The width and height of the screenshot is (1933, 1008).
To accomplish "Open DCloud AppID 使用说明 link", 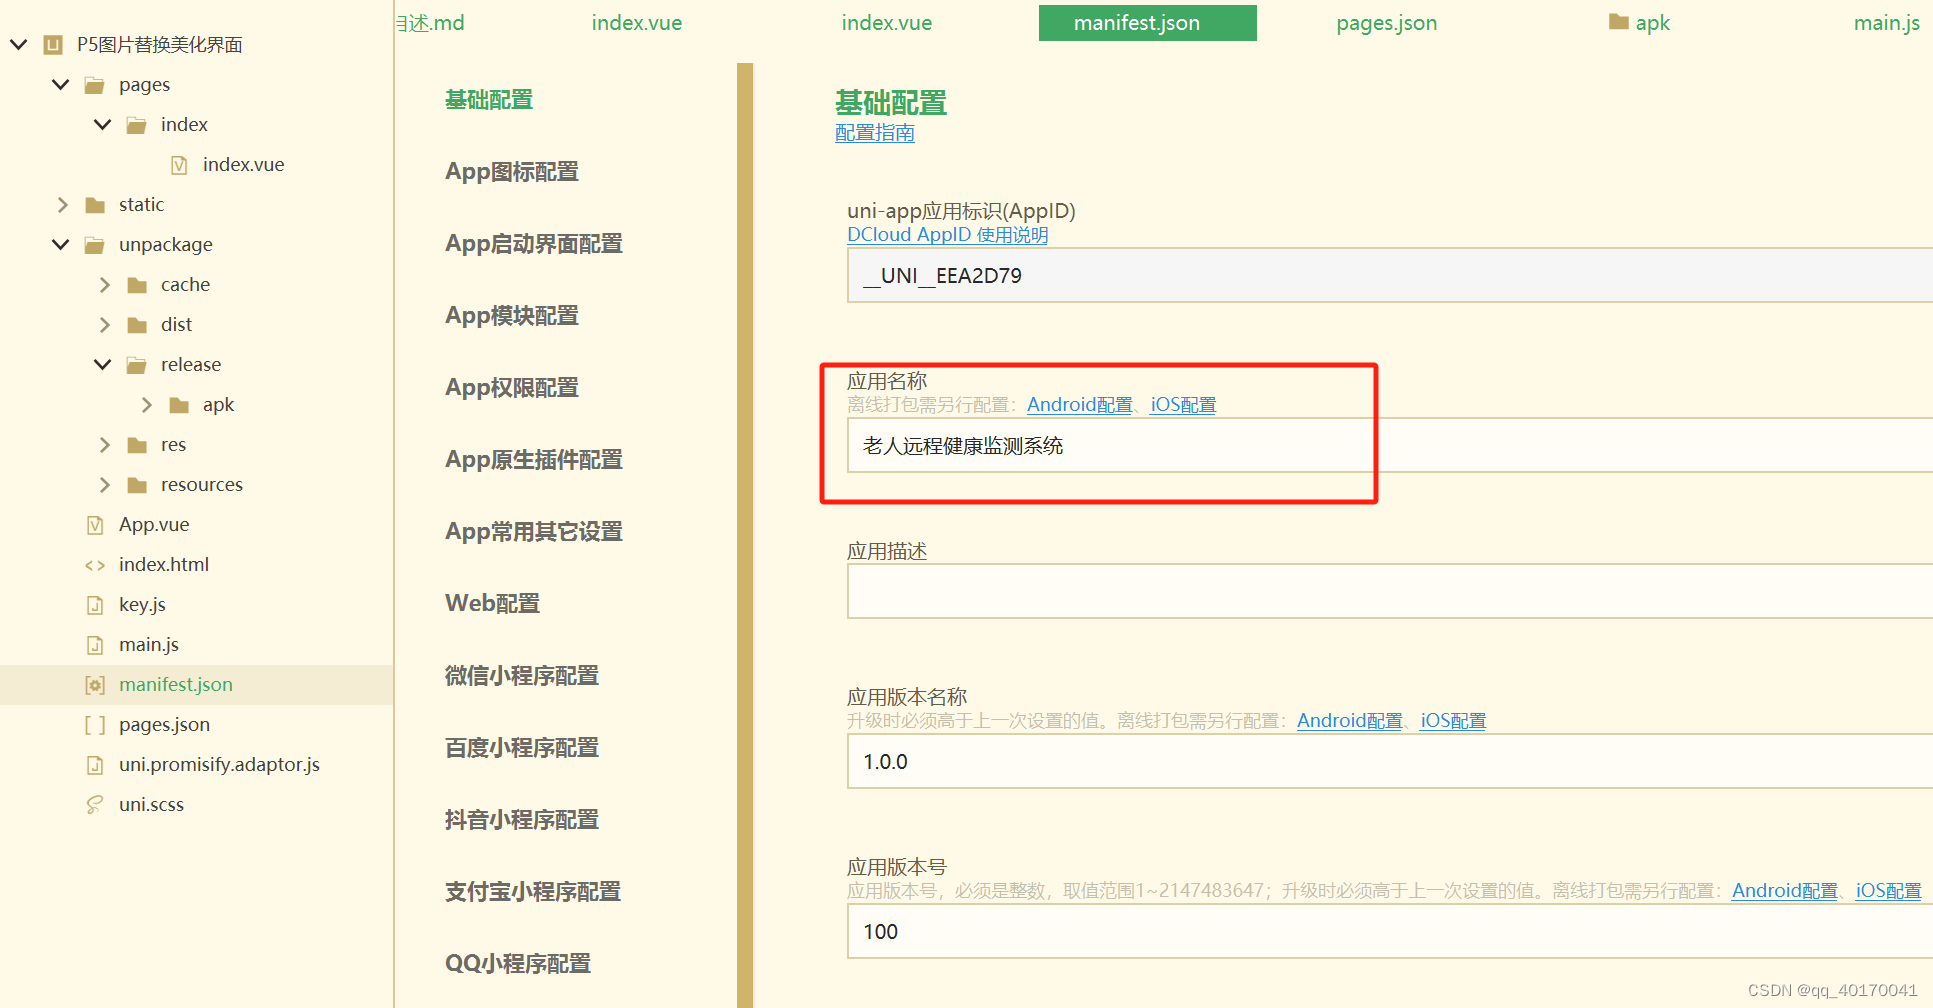I will pos(948,235).
